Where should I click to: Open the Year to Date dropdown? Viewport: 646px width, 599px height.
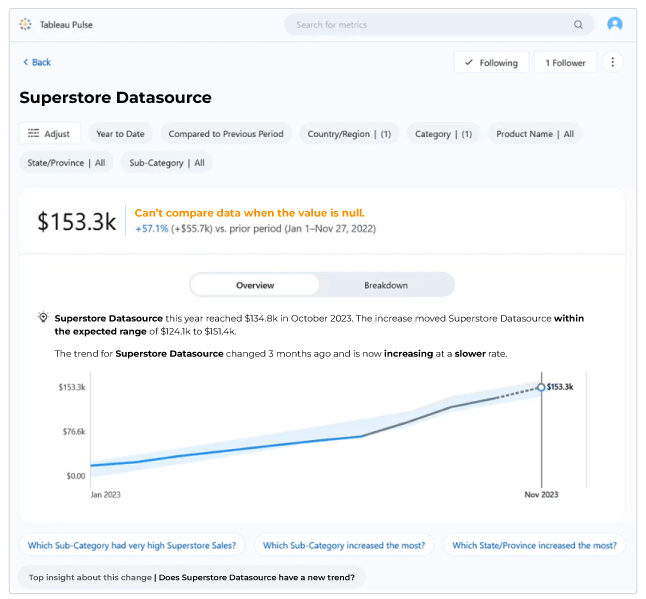pyautogui.click(x=120, y=134)
